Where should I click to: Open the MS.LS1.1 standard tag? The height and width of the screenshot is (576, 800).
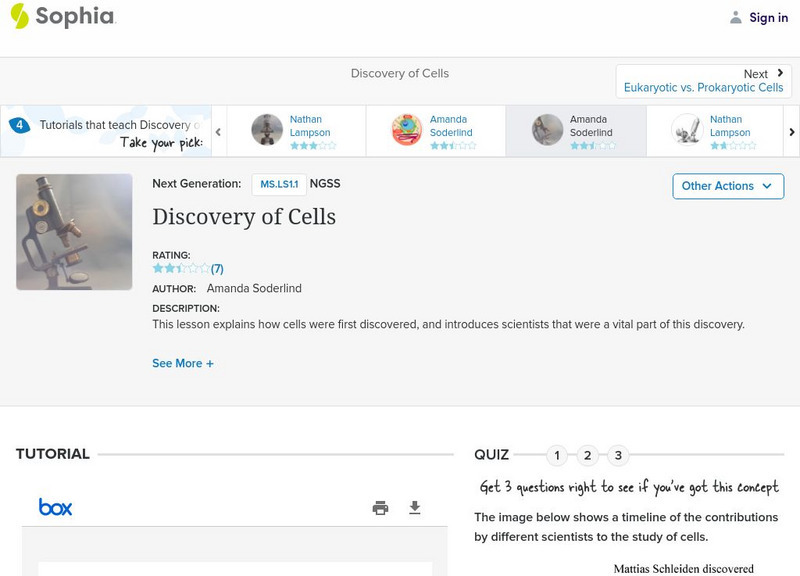click(x=280, y=184)
